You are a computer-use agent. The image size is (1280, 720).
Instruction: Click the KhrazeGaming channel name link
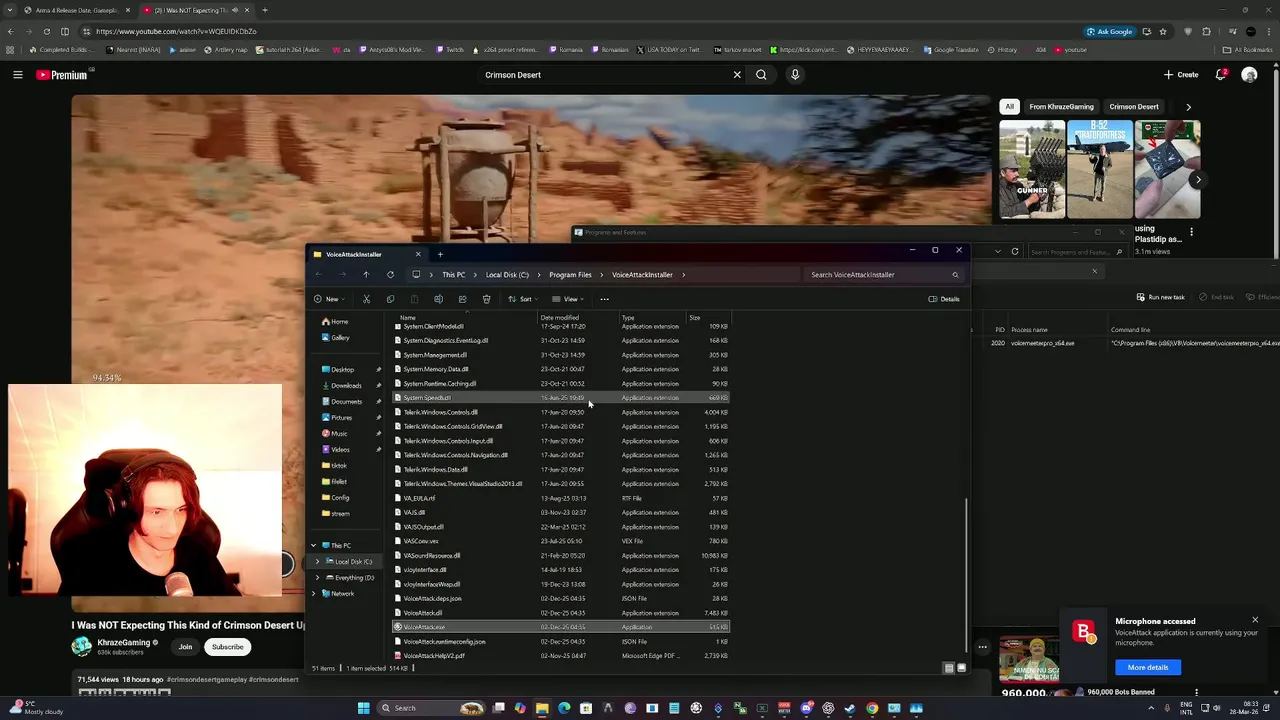124,643
